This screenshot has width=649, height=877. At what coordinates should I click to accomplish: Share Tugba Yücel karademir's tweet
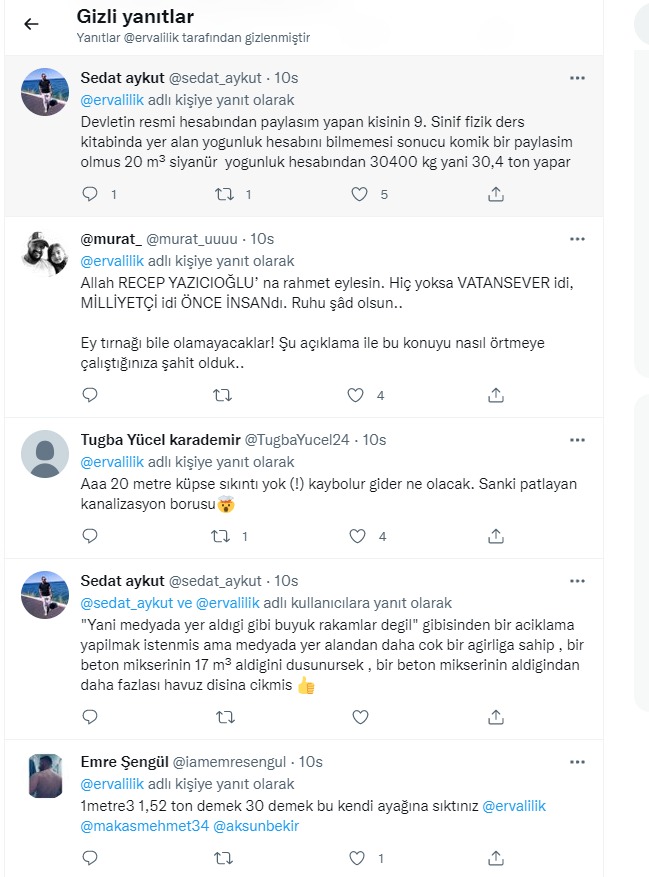(495, 537)
